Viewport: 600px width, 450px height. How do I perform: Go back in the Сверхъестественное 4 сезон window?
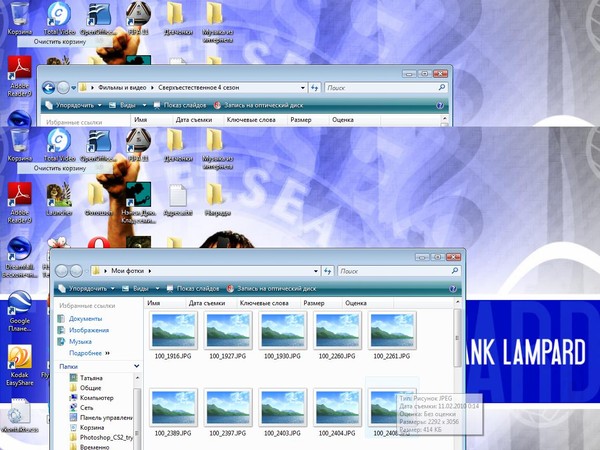49,88
